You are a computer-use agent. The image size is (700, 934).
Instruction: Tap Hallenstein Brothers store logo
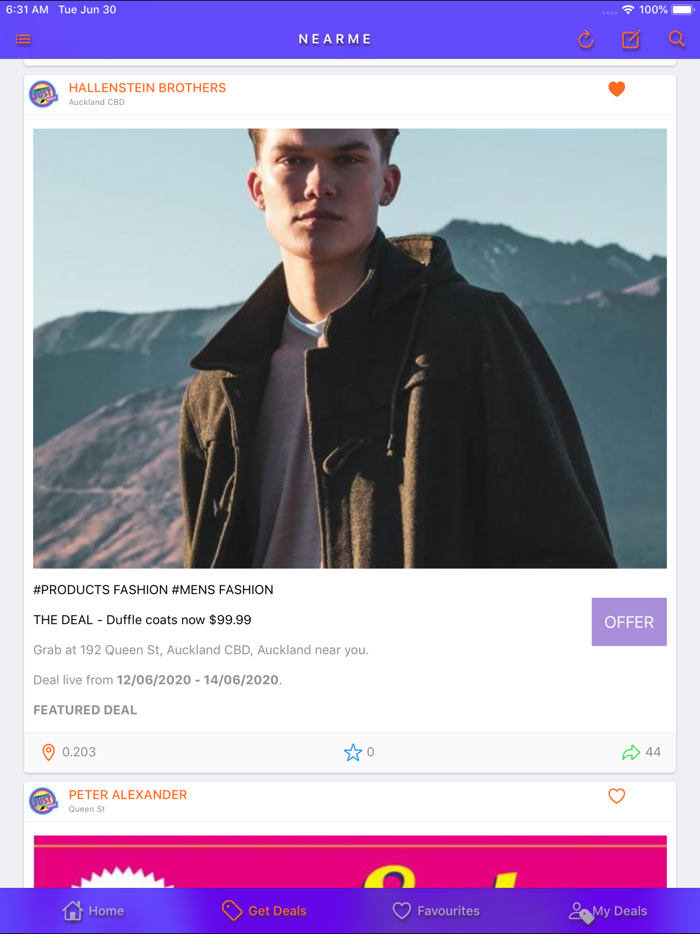tap(43, 94)
